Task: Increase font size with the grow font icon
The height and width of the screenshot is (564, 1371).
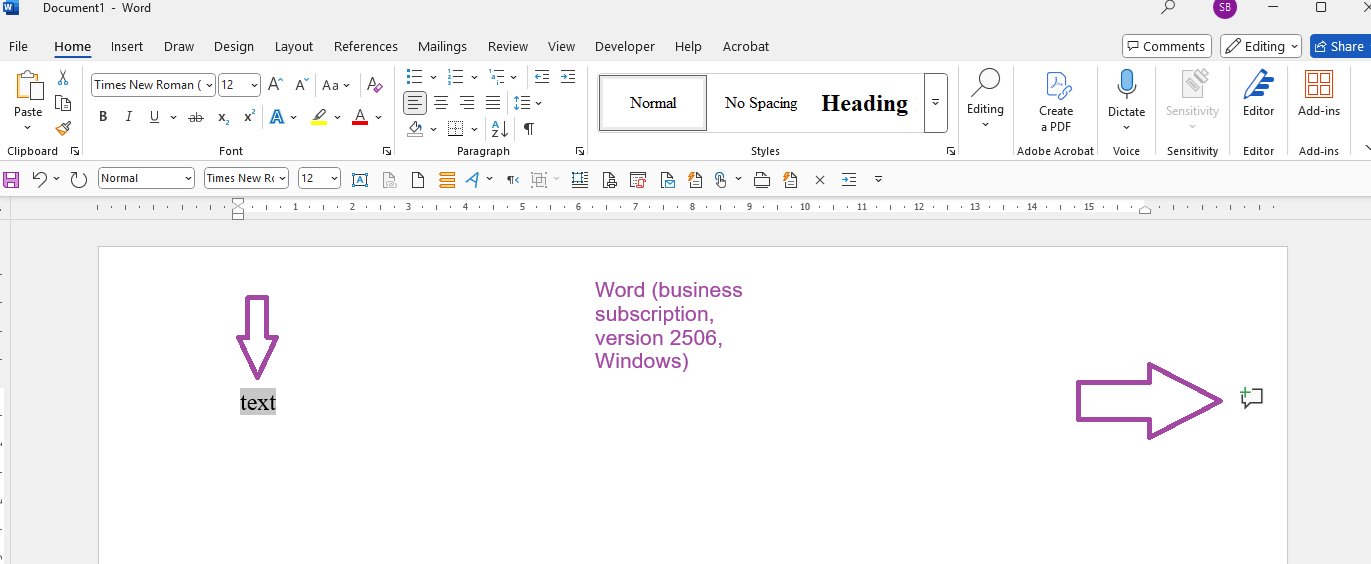Action: (276, 85)
